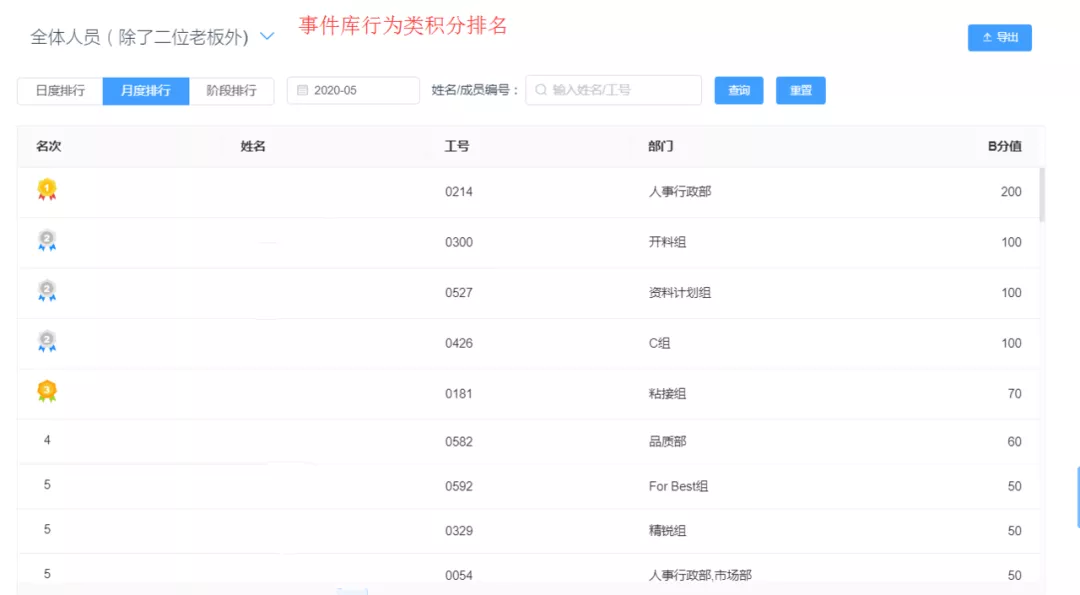
Task: Click the 查询 query button
Action: pyautogui.click(x=738, y=90)
